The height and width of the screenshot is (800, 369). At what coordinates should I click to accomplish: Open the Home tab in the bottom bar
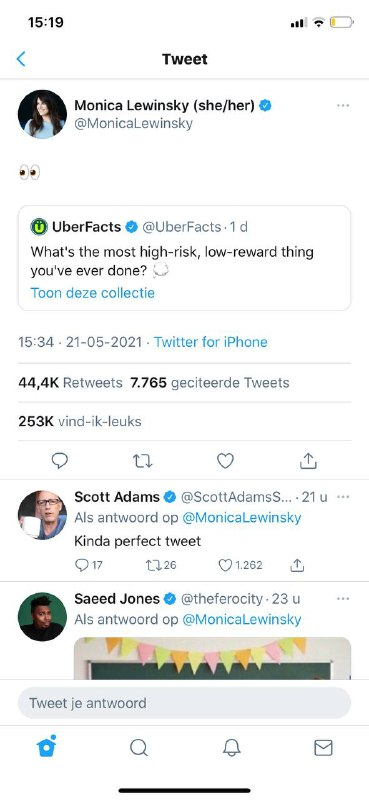point(46,747)
